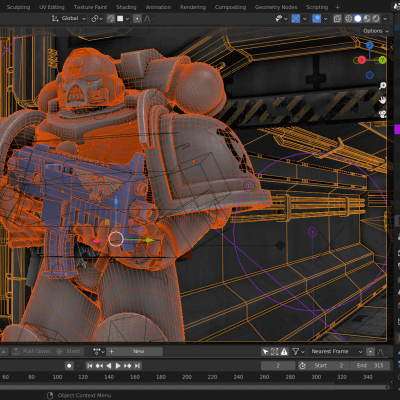The image size is (400, 400).
Task: Toggle show hidden bracket icon
Action: (275, 351)
